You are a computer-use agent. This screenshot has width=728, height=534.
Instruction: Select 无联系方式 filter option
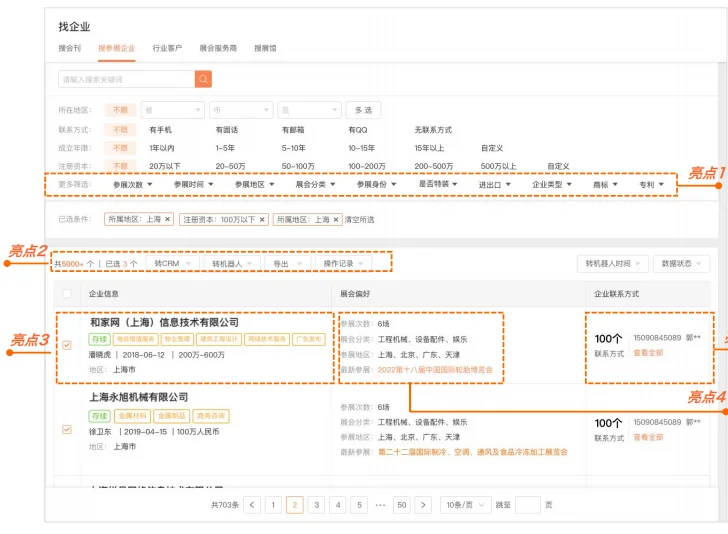[433, 130]
